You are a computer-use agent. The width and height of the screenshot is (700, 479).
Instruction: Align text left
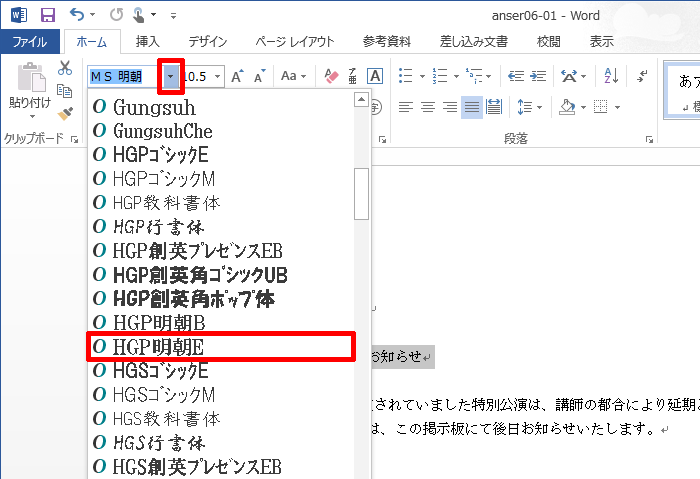[x=406, y=107]
